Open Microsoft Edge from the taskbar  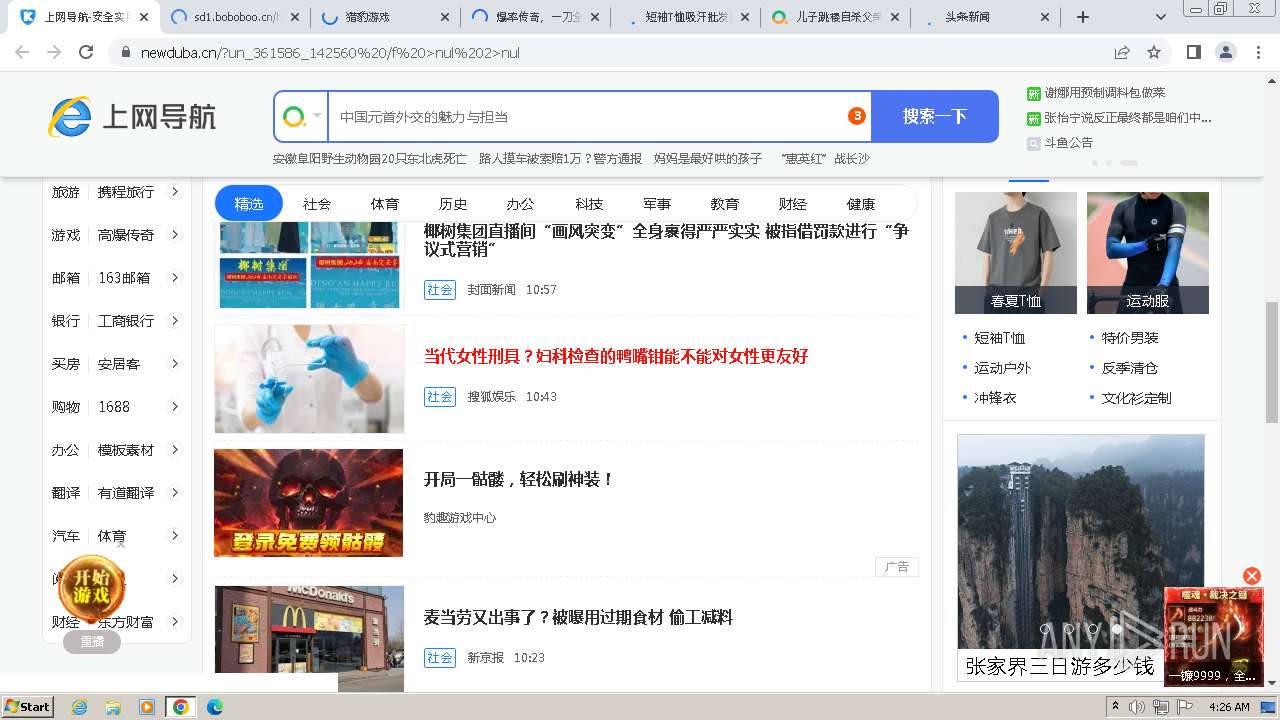pos(214,707)
